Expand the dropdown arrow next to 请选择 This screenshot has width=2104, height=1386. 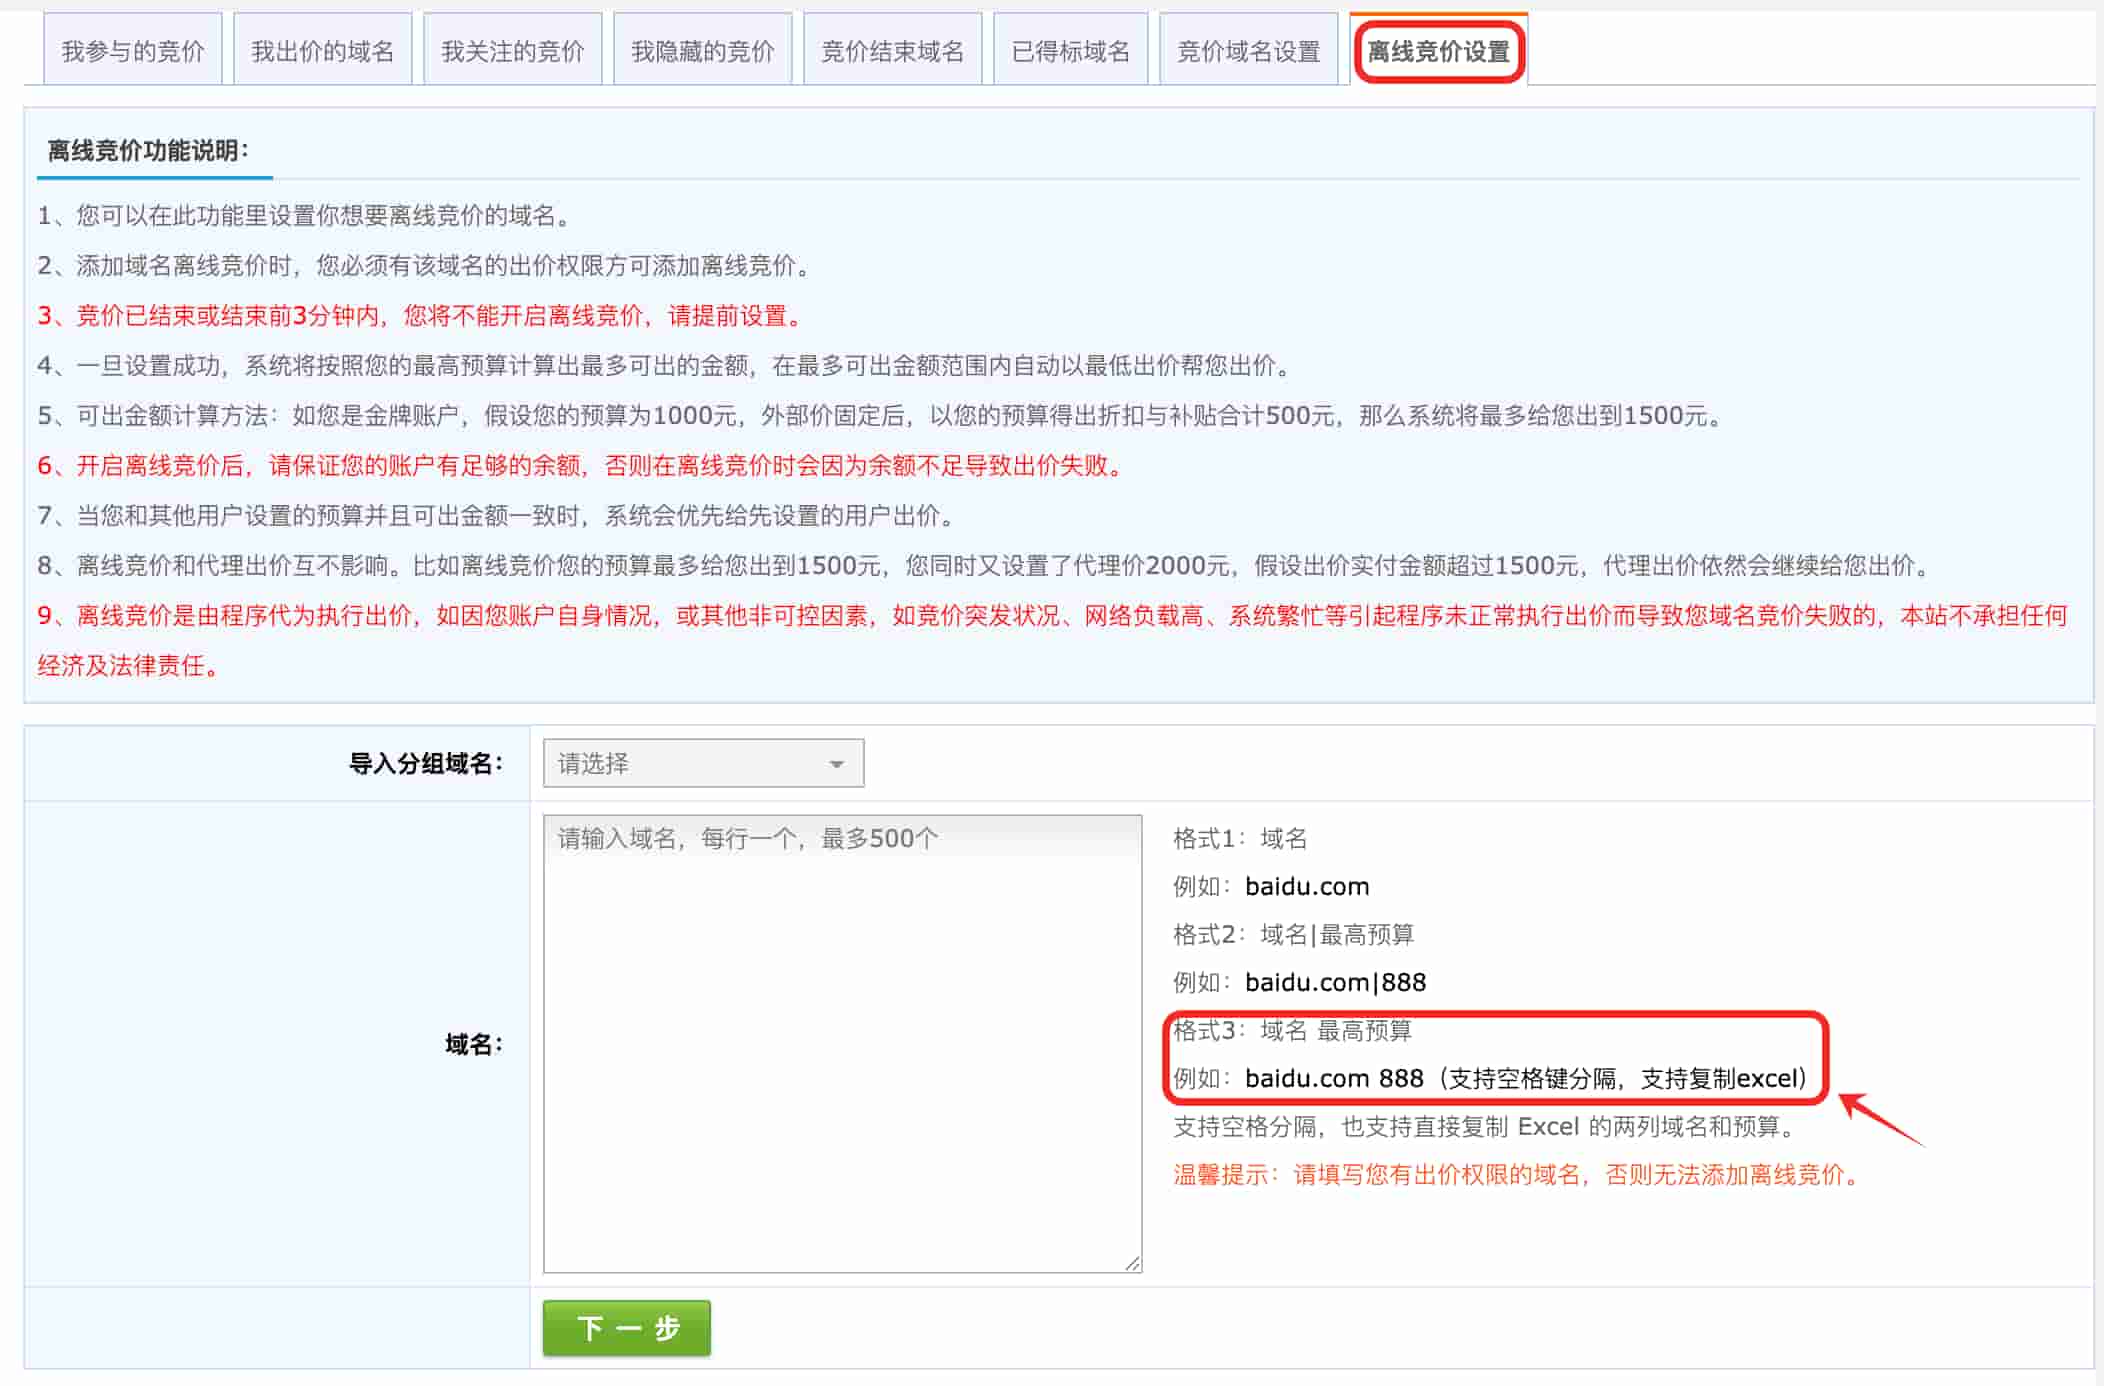(836, 762)
